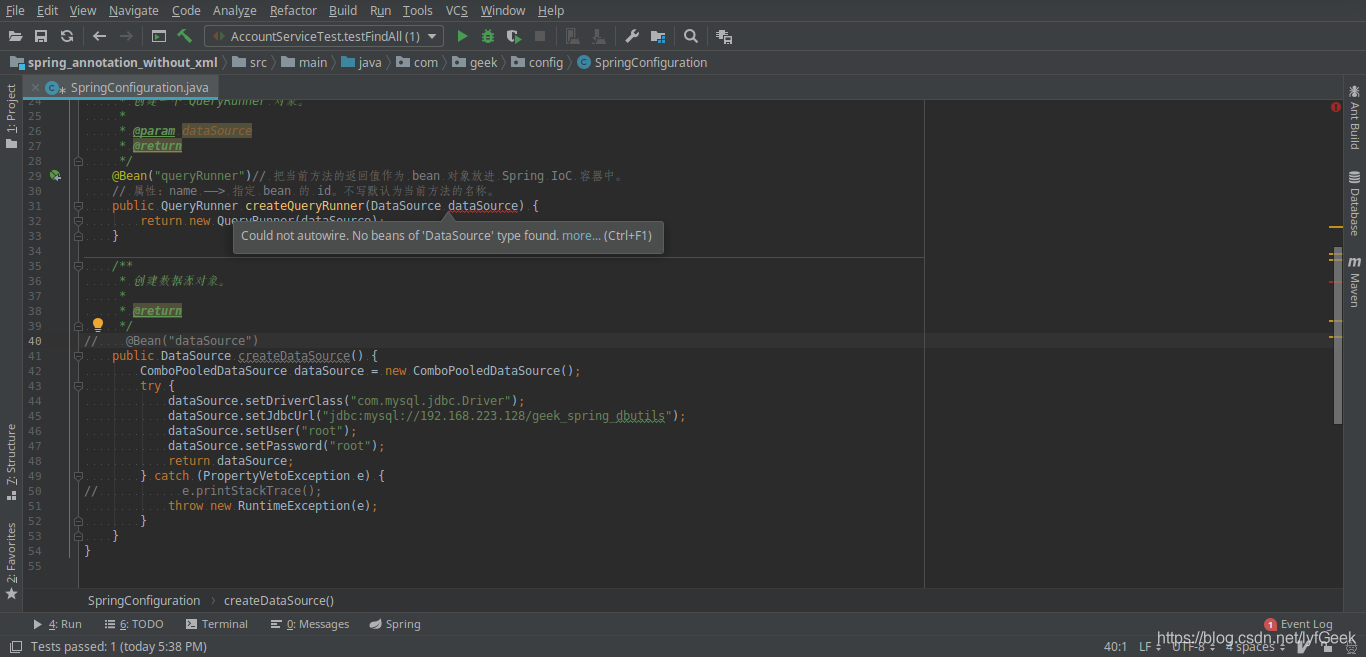This screenshot has width=1366, height=657.
Task: Collapse the fold marker on line 31
Action: pyautogui.click(x=78, y=206)
